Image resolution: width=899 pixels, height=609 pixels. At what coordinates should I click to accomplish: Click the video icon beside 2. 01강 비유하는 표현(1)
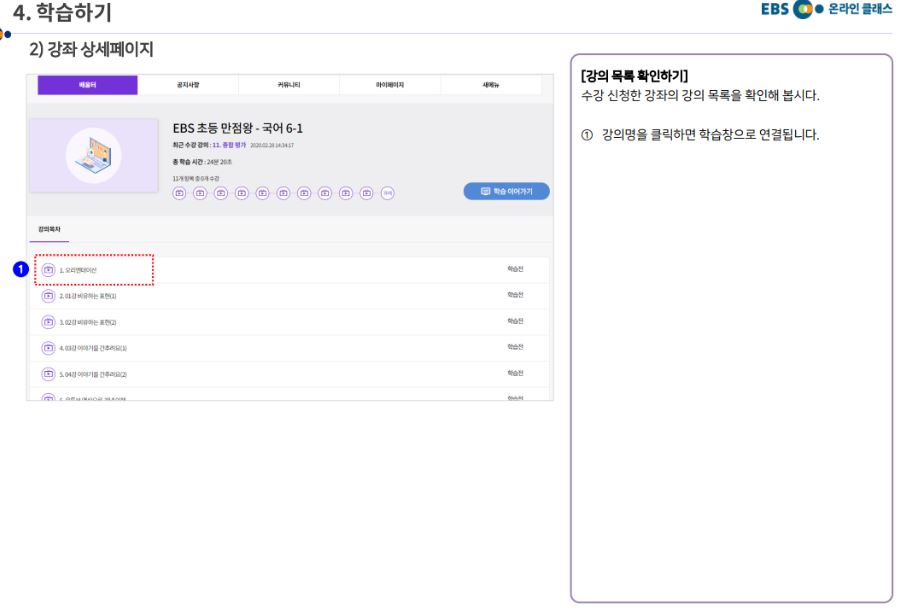pos(48,296)
